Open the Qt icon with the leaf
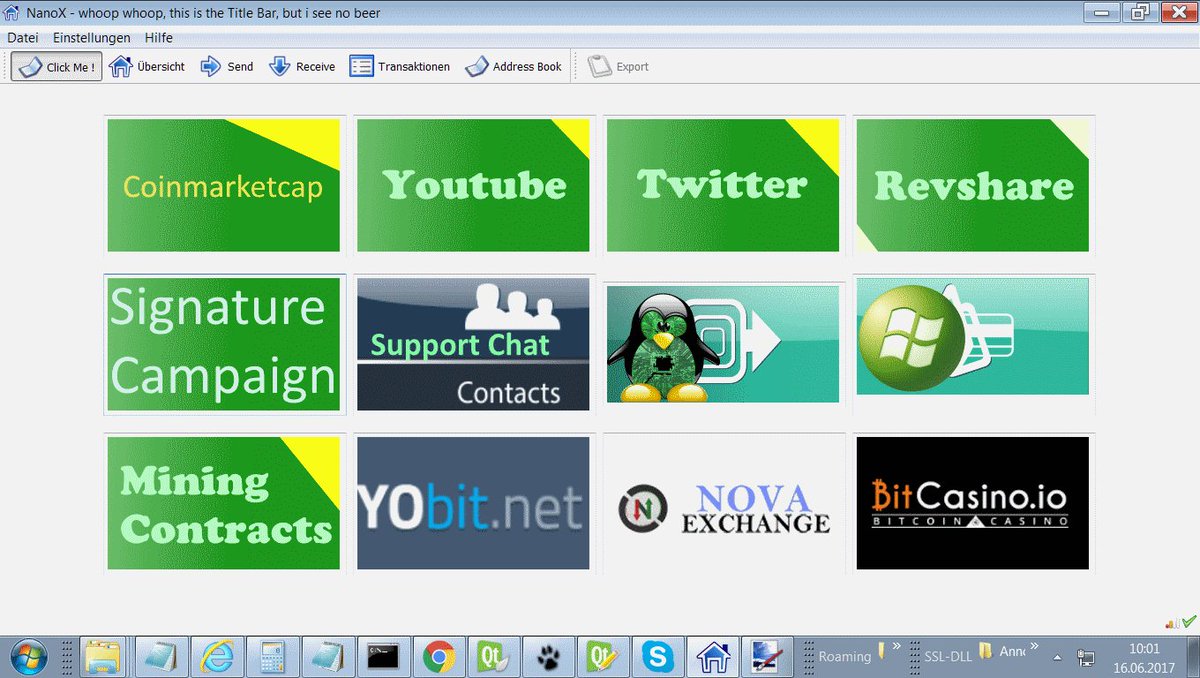 [x=495, y=657]
